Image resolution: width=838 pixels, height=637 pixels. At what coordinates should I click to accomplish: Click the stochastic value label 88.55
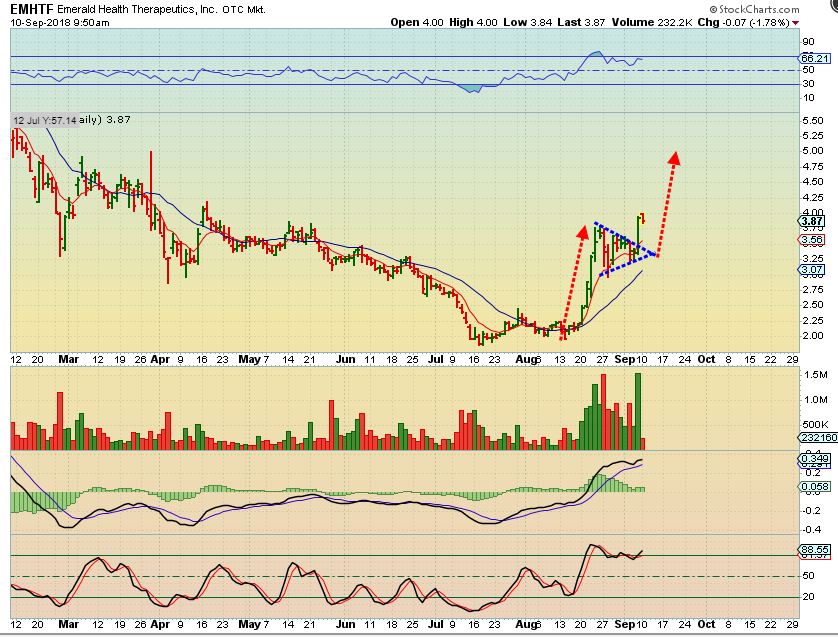(814, 549)
